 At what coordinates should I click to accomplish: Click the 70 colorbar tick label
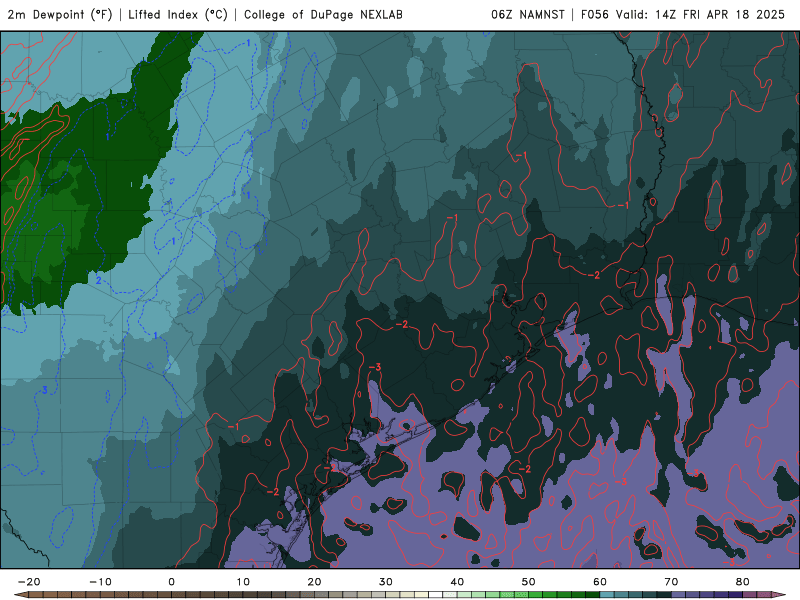click(671, 582)
